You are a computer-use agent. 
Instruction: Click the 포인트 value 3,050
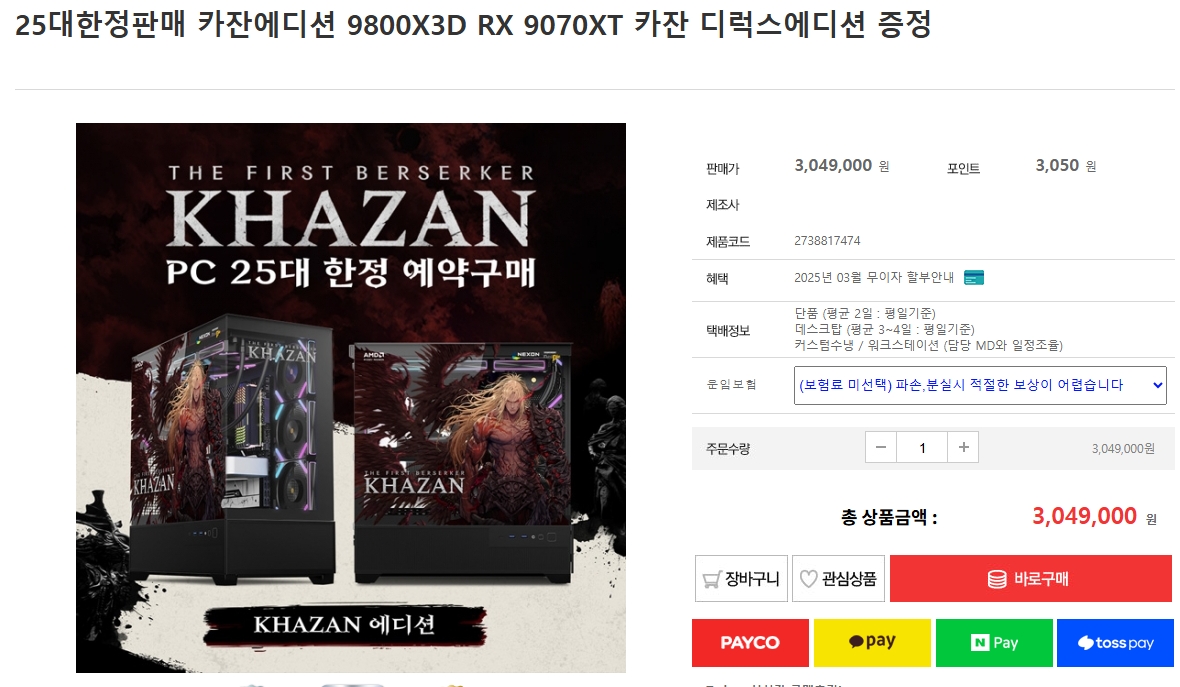click(x=1057, y=166)
